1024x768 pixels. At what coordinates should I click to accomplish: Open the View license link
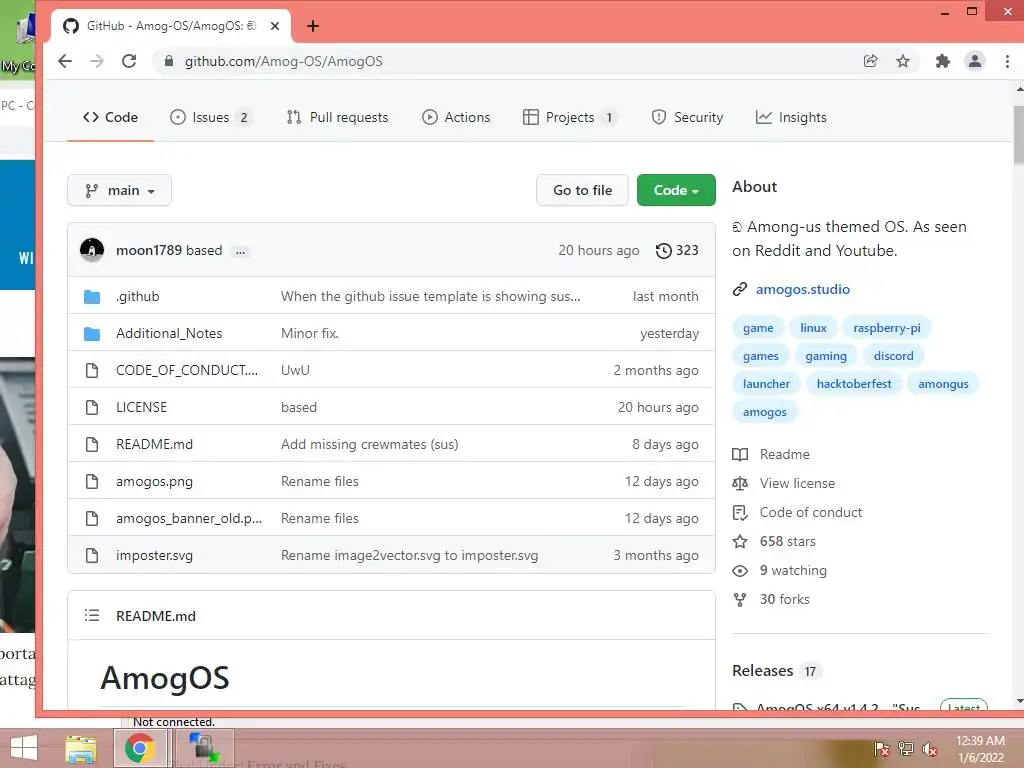(797, 483)
